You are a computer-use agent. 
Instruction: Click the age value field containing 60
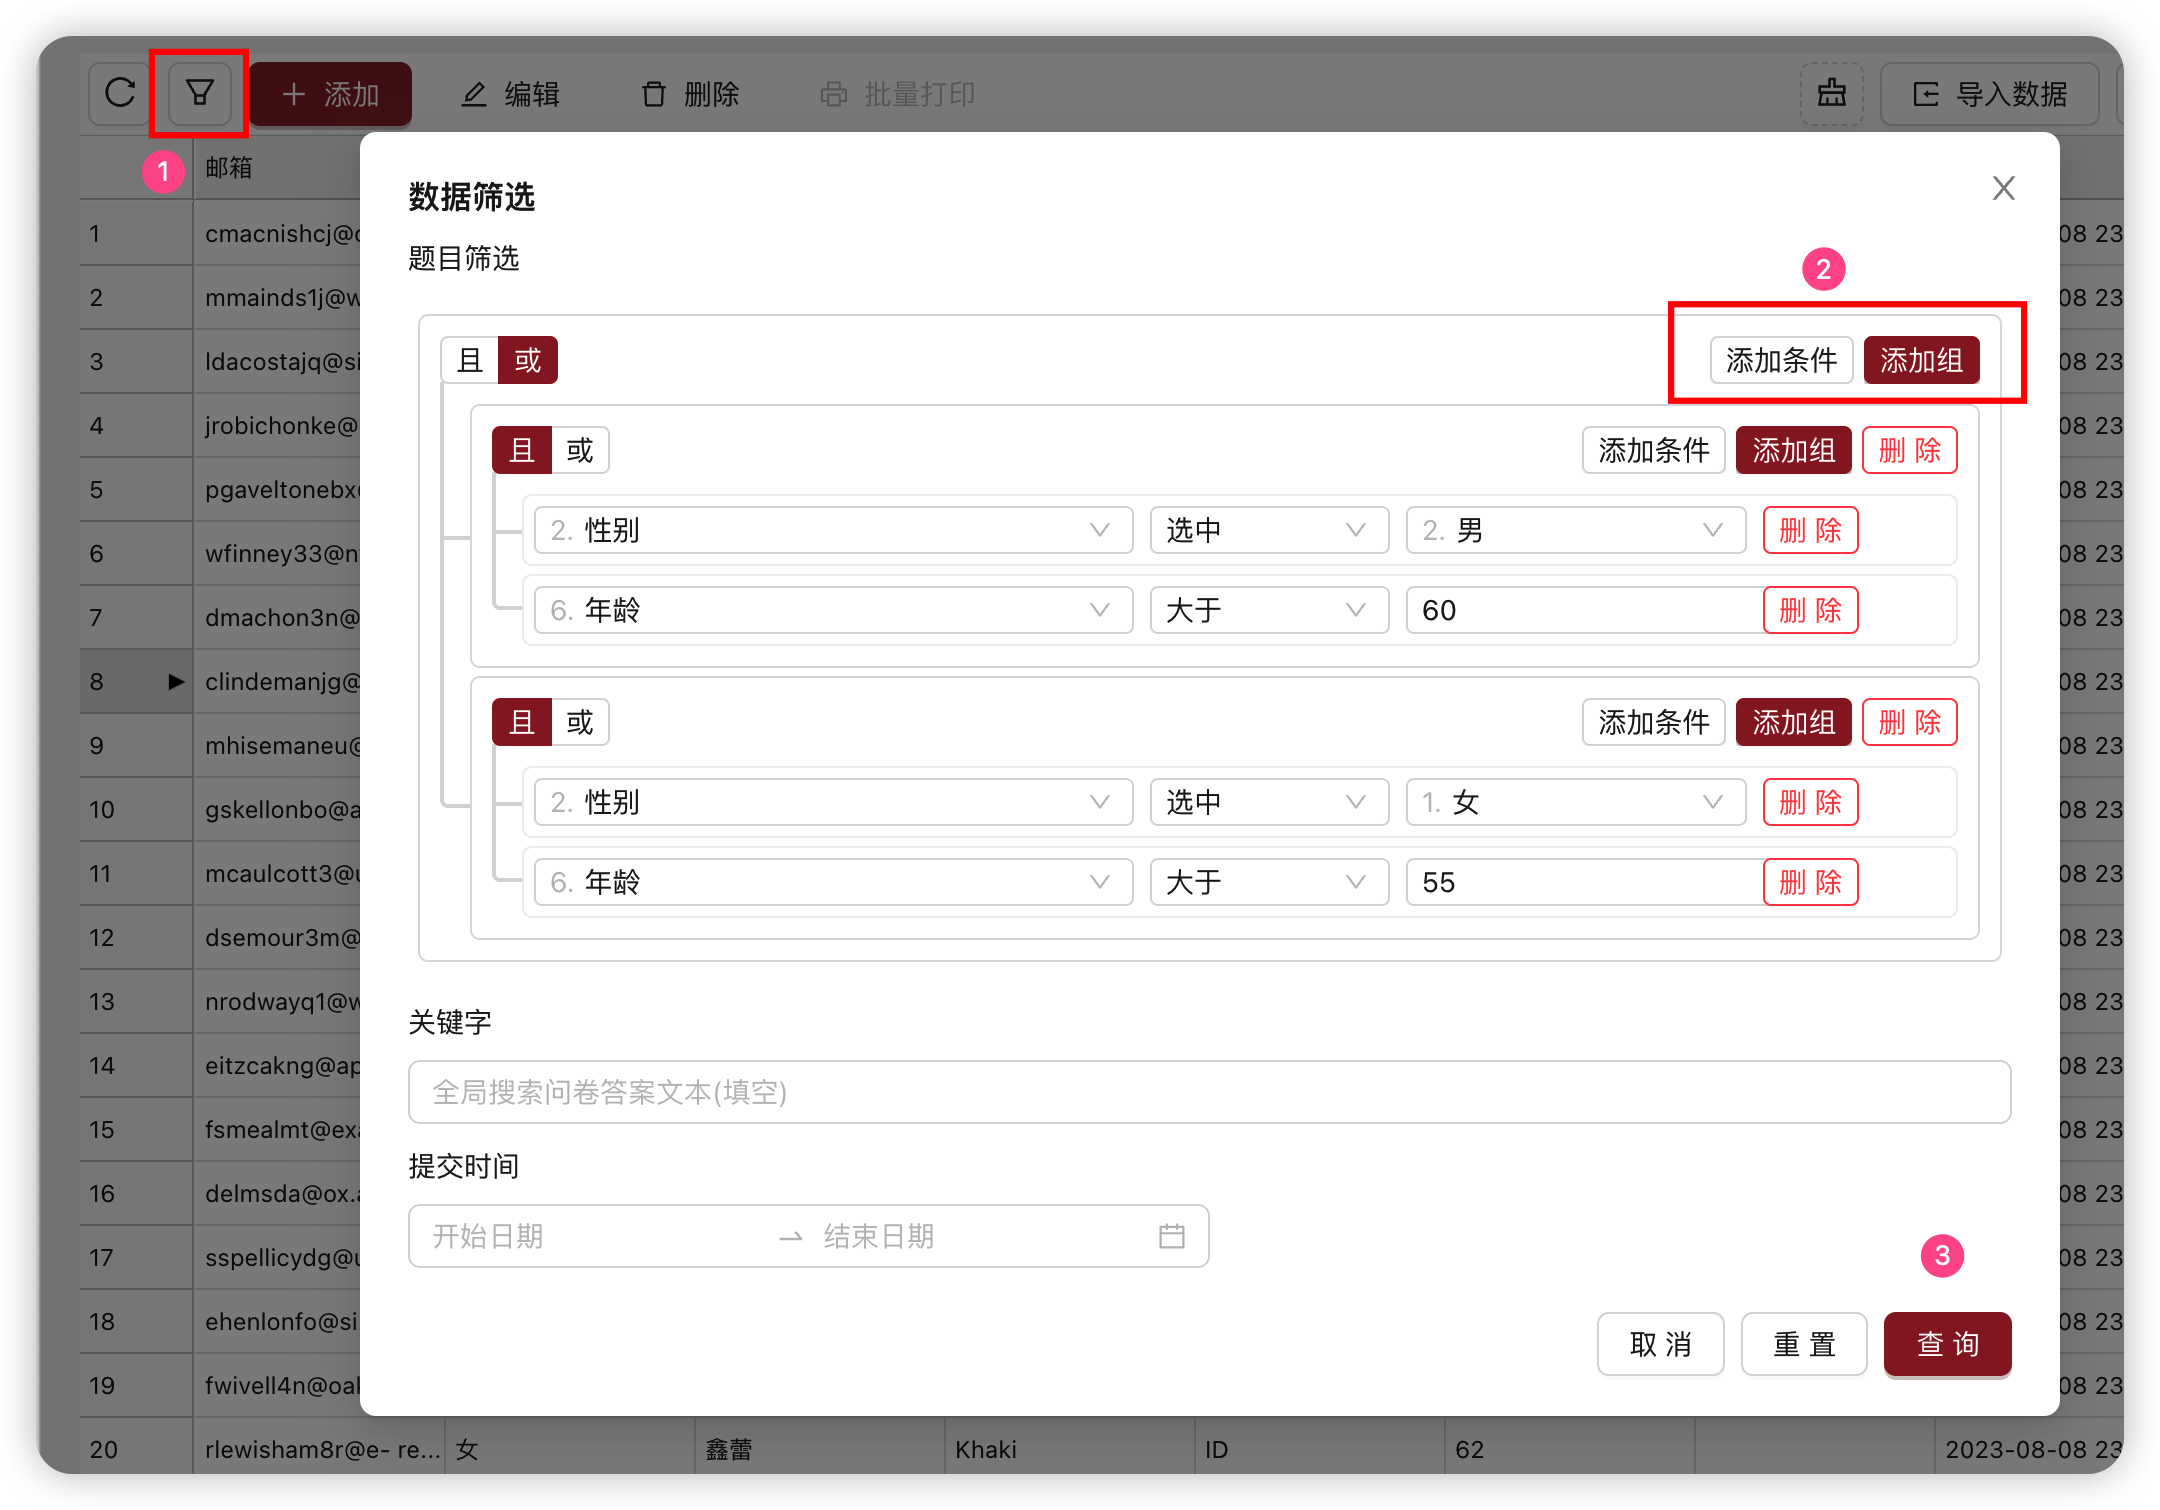pyautogui.click(x=1584, y=610)
